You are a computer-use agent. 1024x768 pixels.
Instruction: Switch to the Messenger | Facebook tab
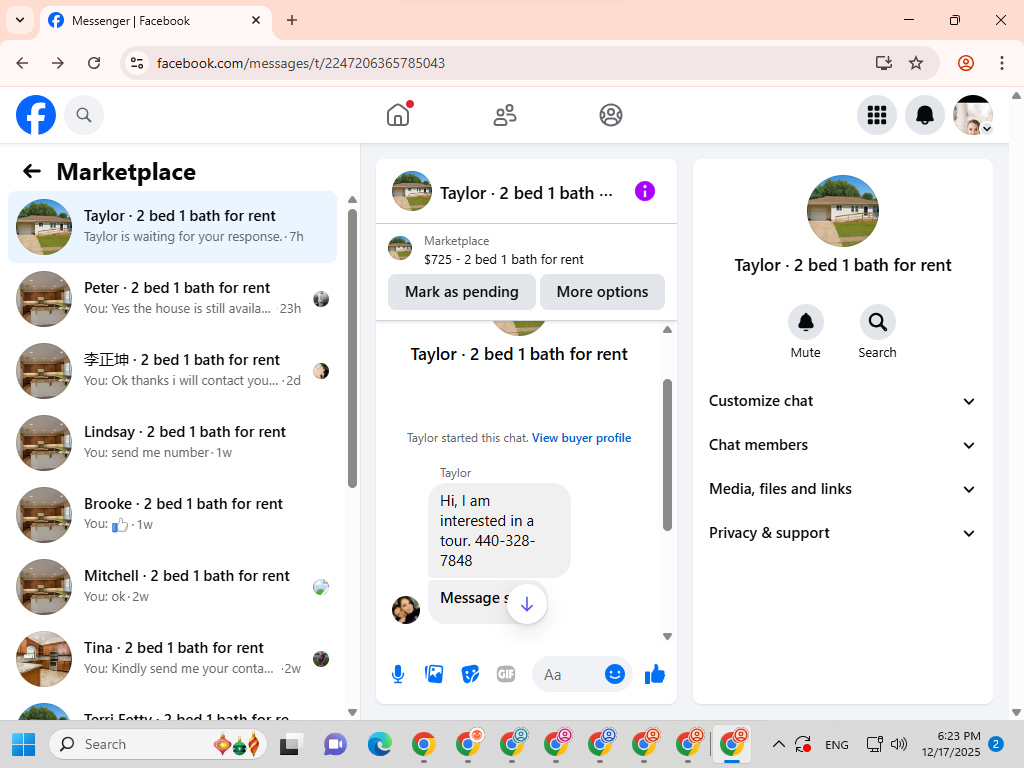click(155, 21)
